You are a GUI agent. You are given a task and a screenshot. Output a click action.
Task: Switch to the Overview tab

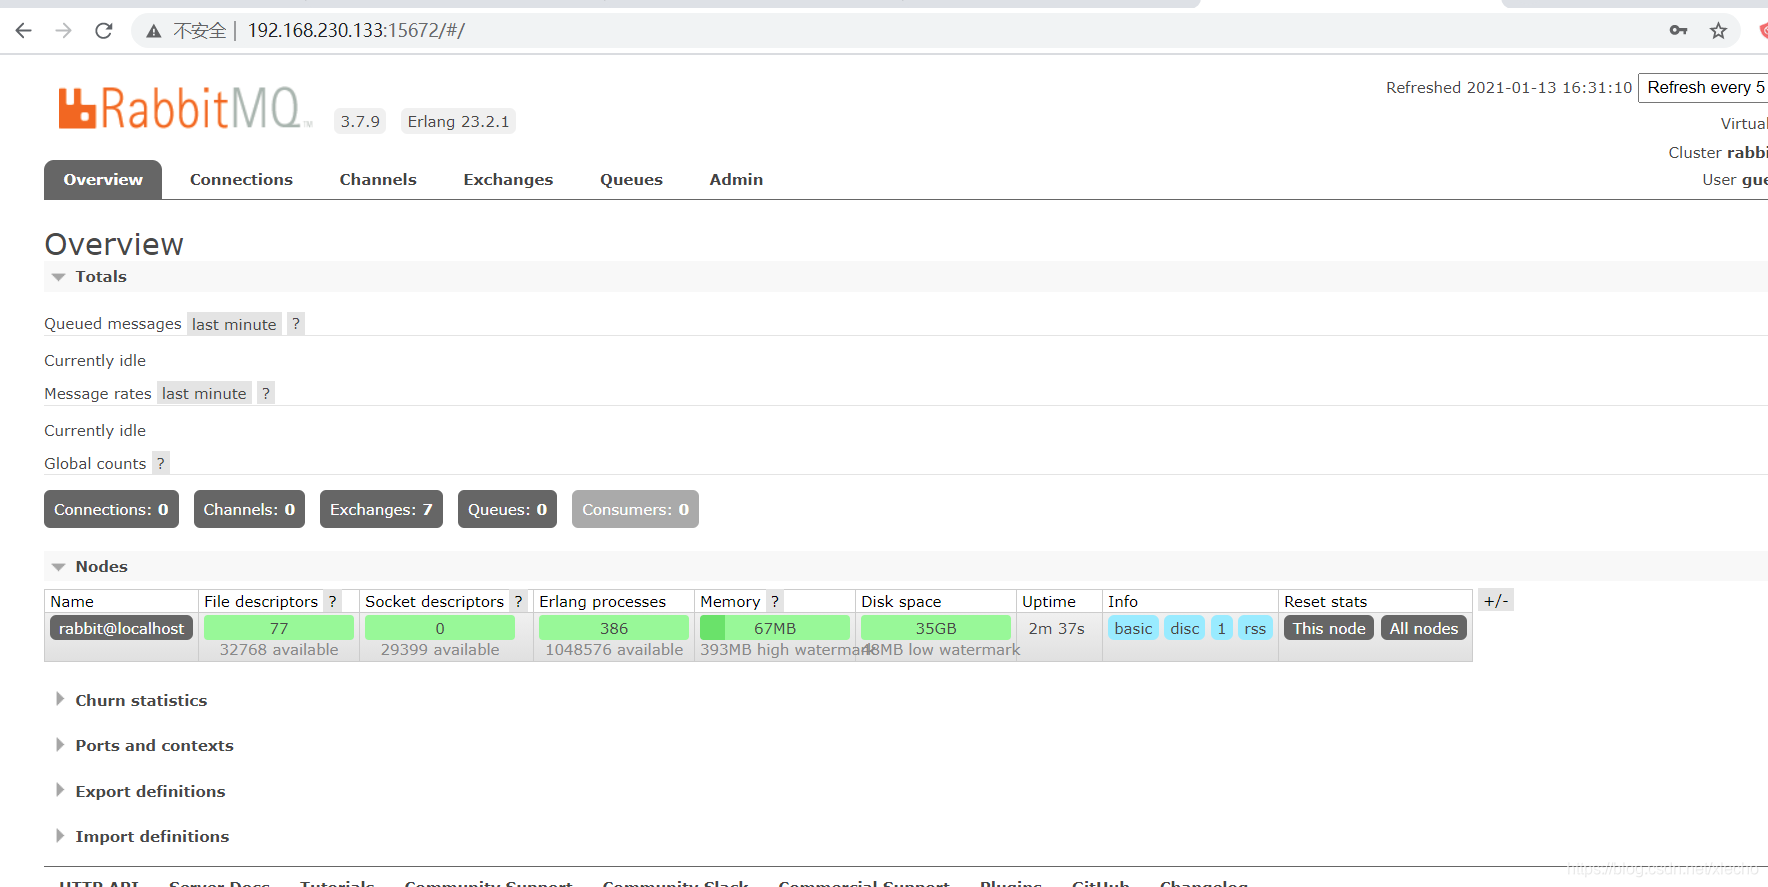click(103, 179)
